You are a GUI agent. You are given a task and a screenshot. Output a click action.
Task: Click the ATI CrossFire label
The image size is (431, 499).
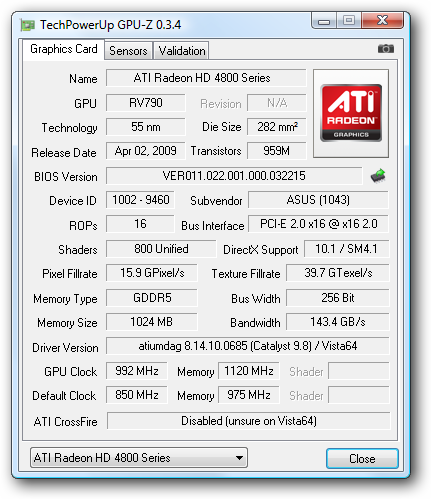pyautogui.click(x=65, y=422)
